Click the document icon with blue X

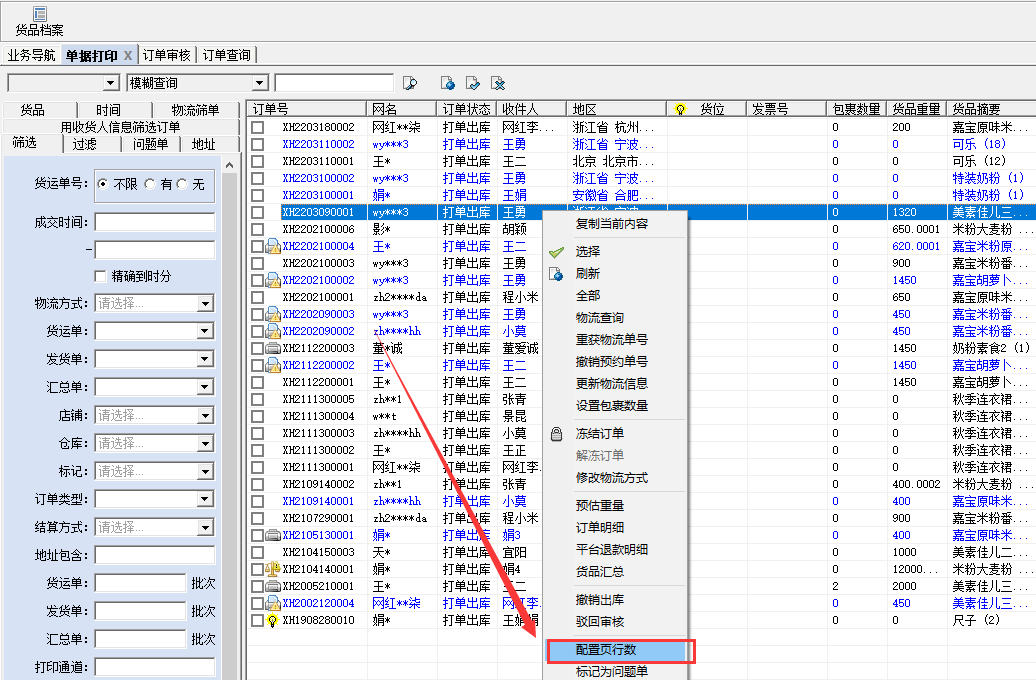(x=498, y=83)
